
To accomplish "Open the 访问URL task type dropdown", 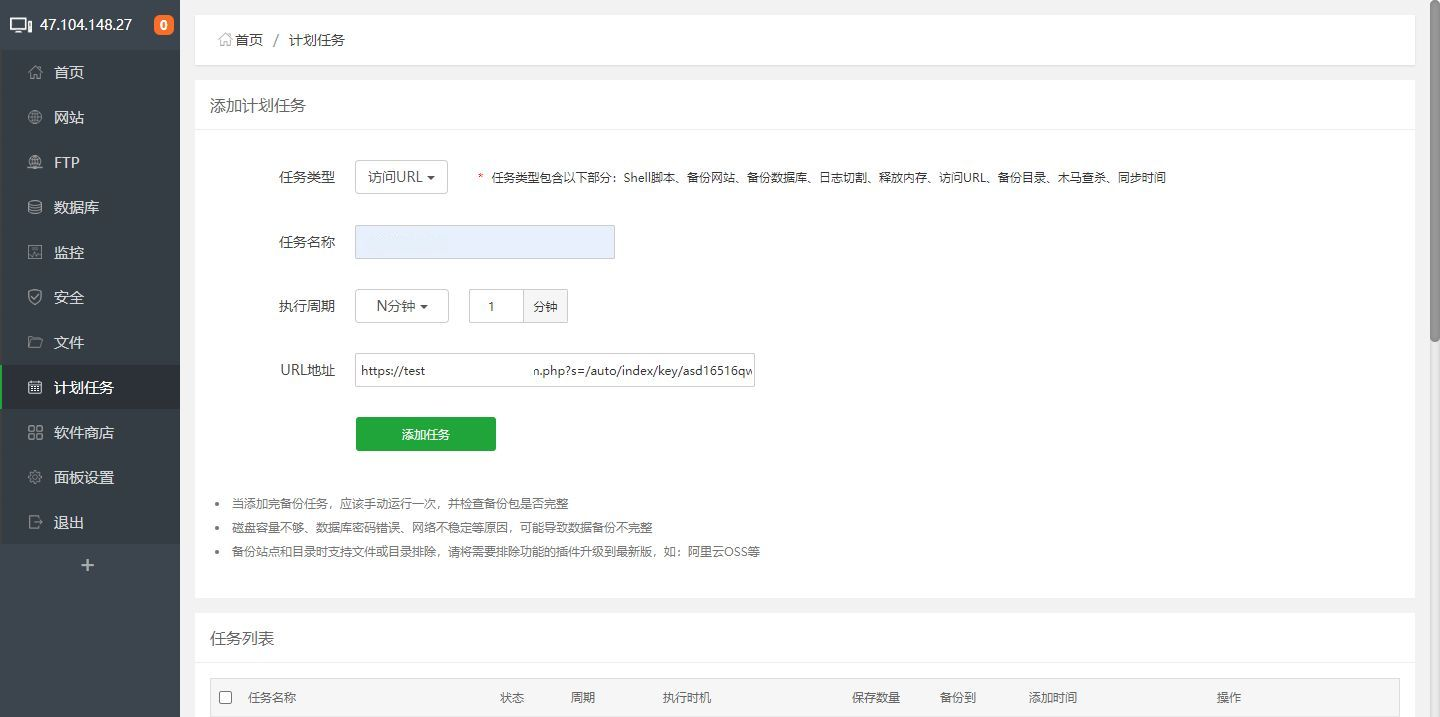I will tap(401, 177).
